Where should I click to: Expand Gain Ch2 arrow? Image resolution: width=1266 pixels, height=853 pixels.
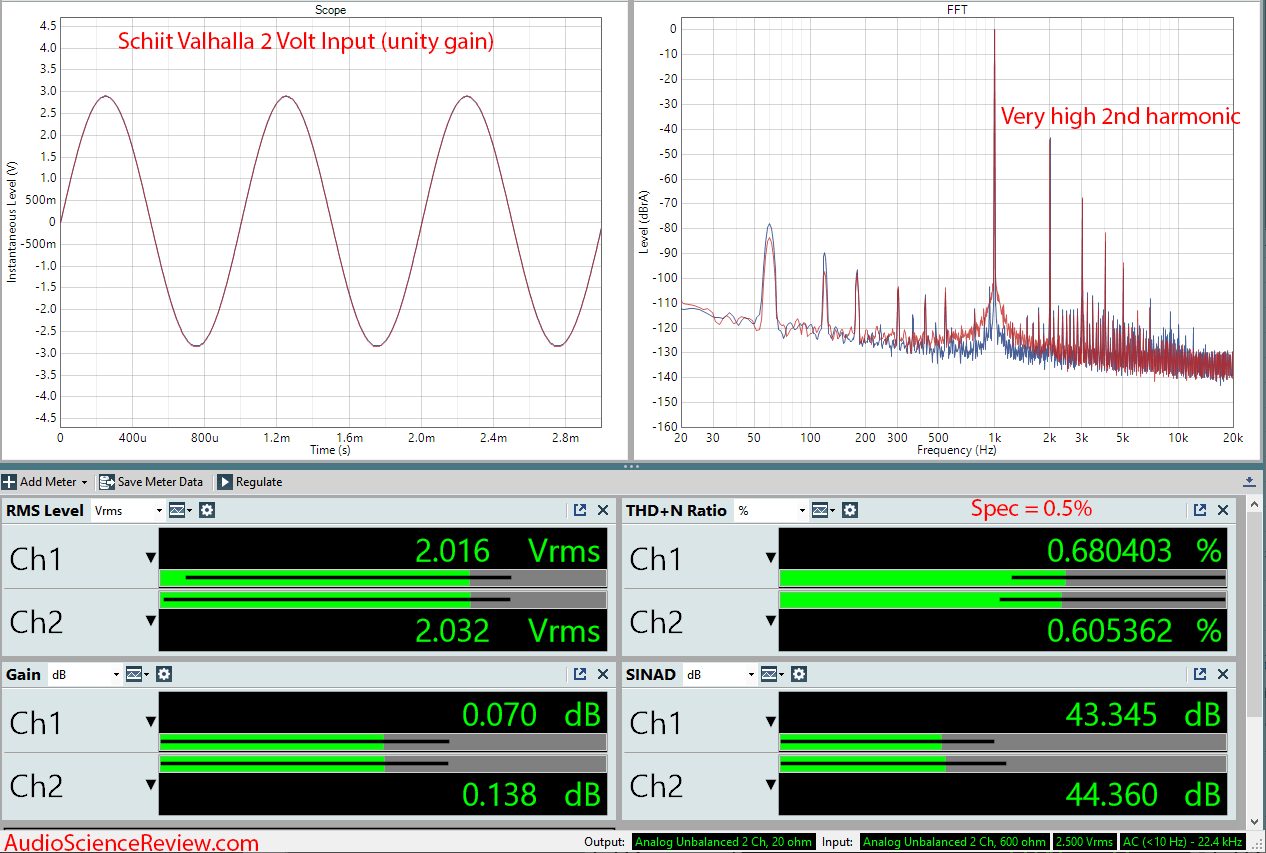[x=151, y=786]
